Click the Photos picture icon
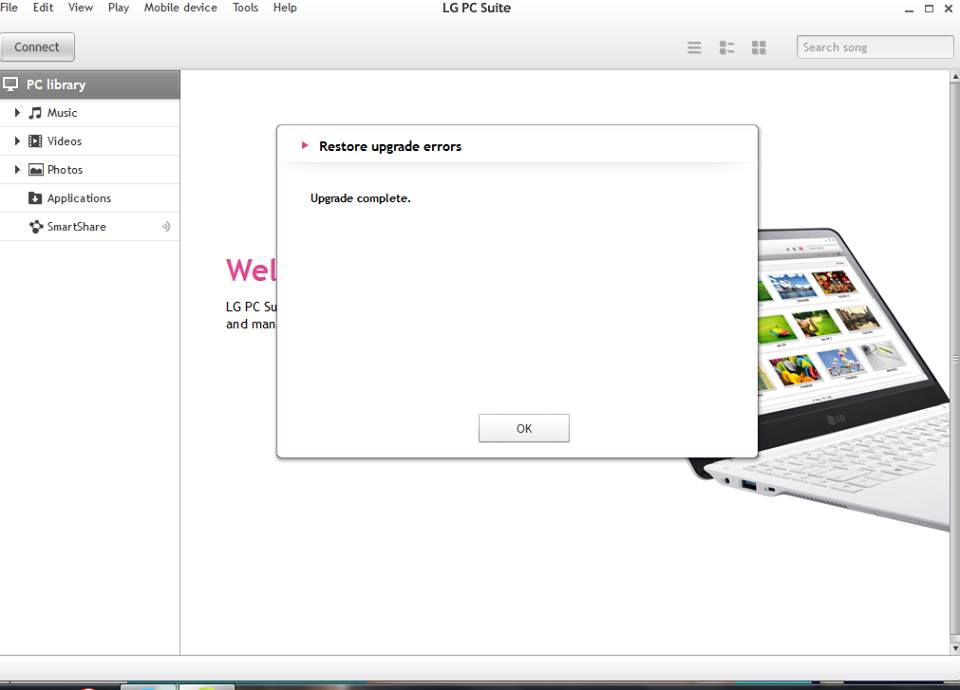960x690 pixels. tap(36, 170)
